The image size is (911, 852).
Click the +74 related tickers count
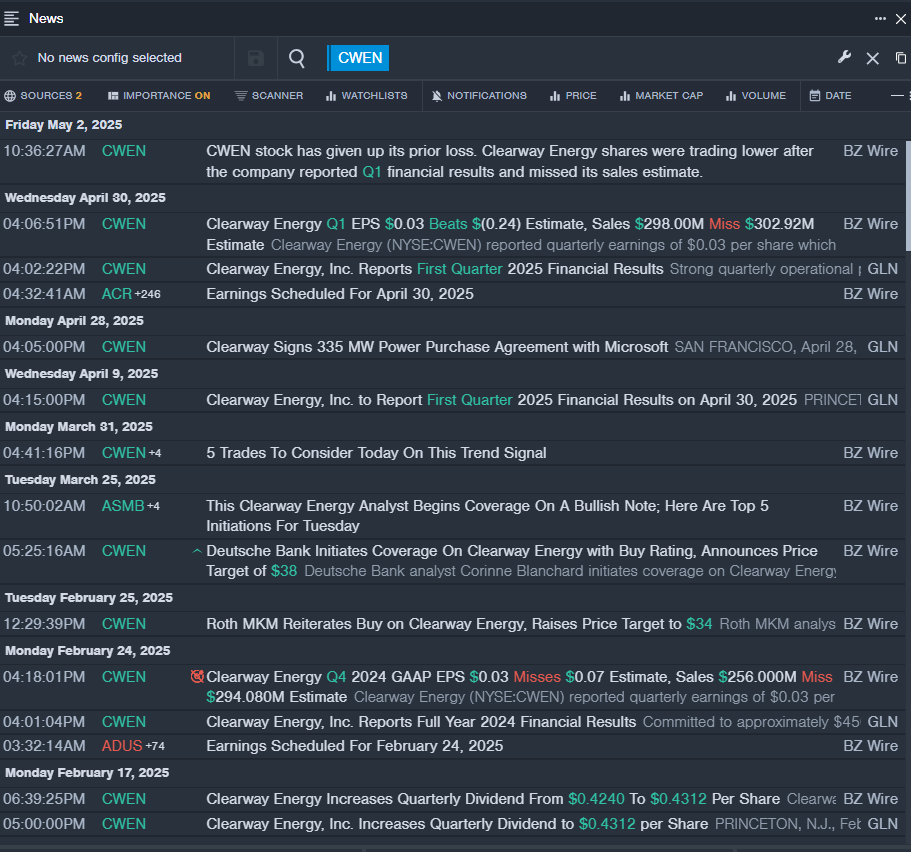pyautogui.click(x=155, y=746)
